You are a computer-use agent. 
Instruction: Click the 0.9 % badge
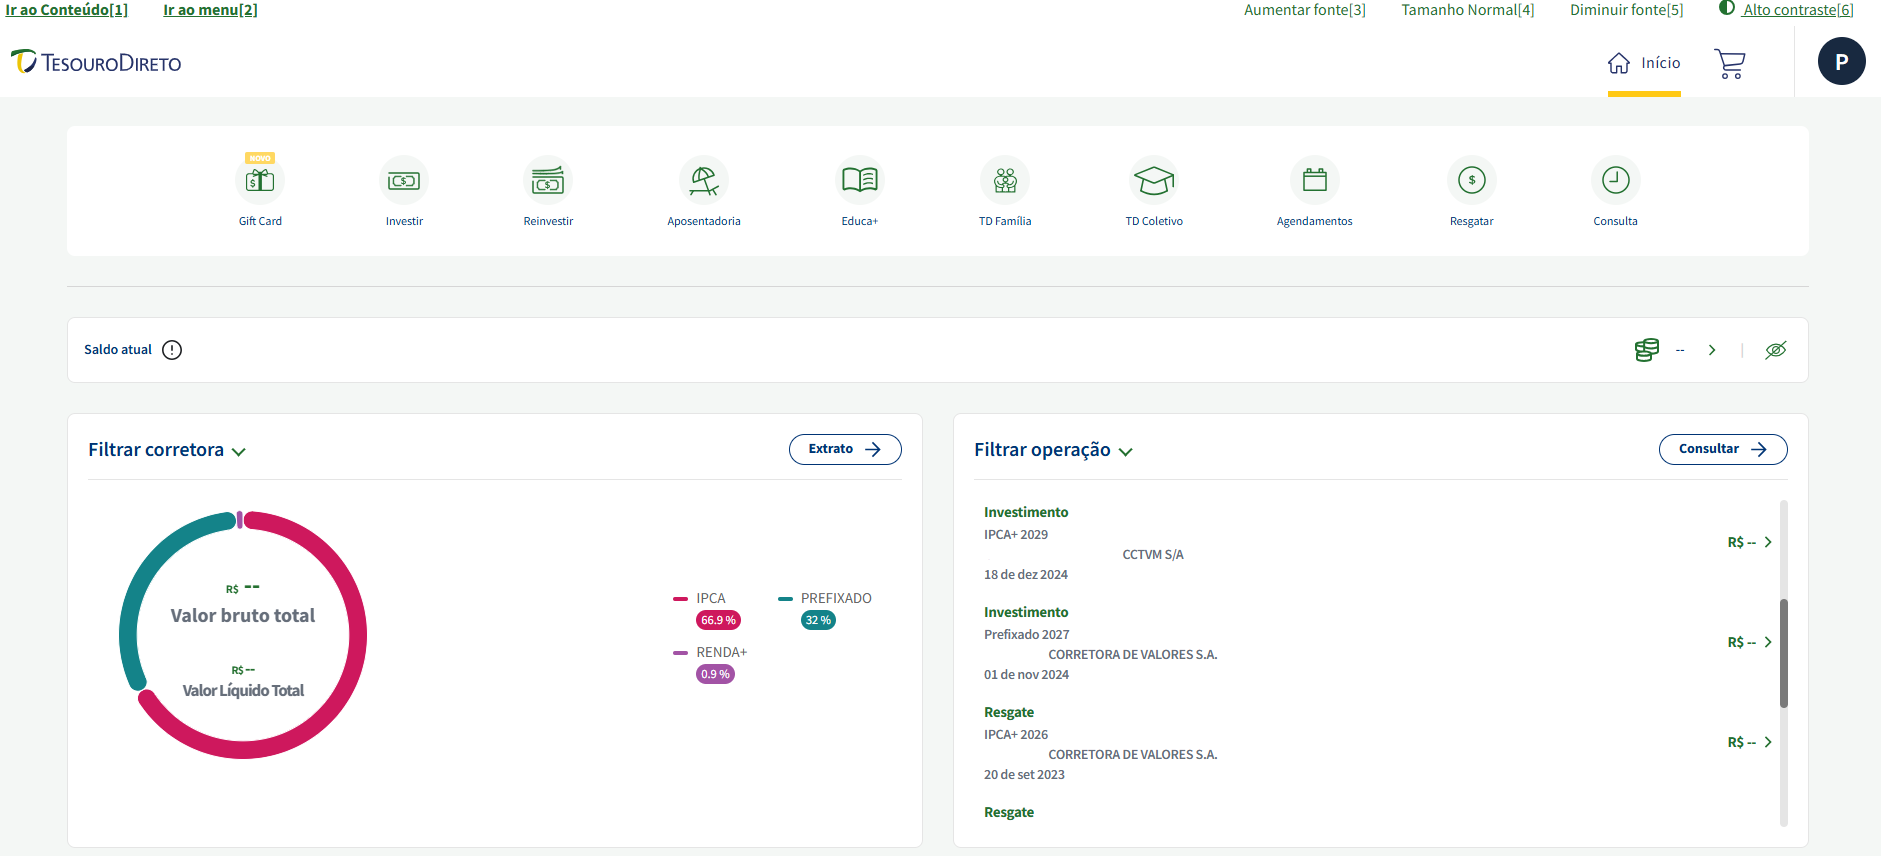[x=715, y=674]
